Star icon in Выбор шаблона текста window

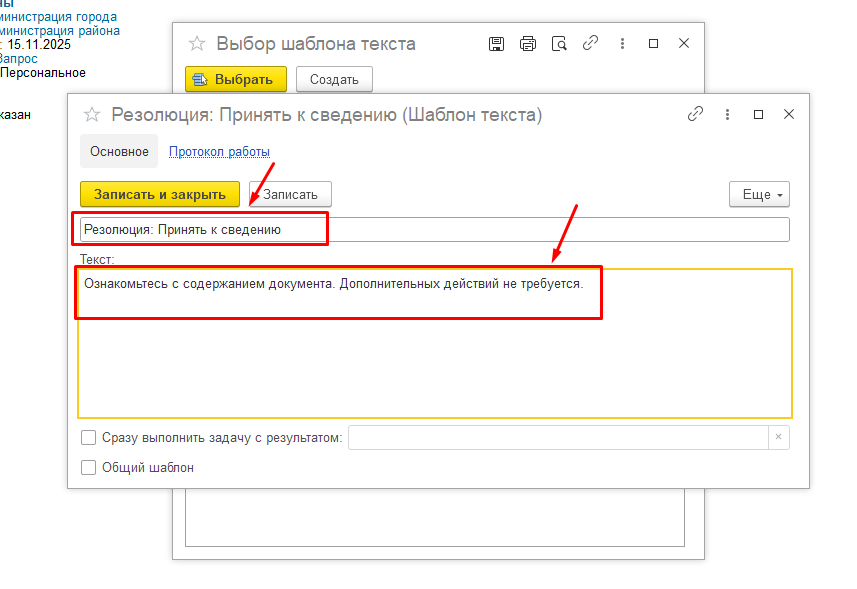[197, 43]
